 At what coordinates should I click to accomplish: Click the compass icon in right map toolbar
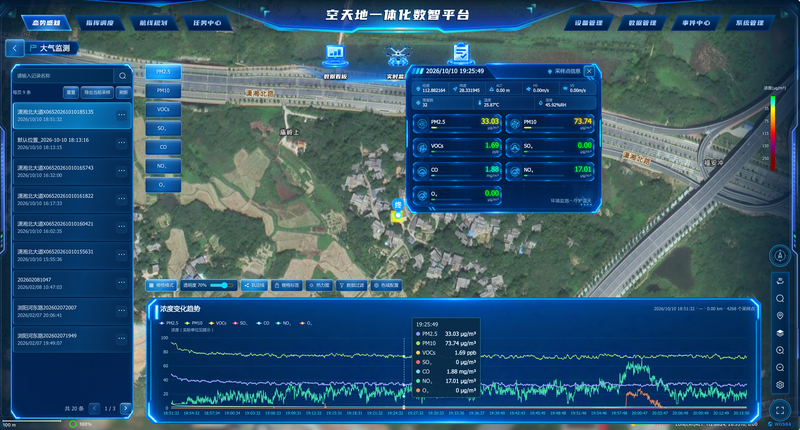(x=780, y=256)
